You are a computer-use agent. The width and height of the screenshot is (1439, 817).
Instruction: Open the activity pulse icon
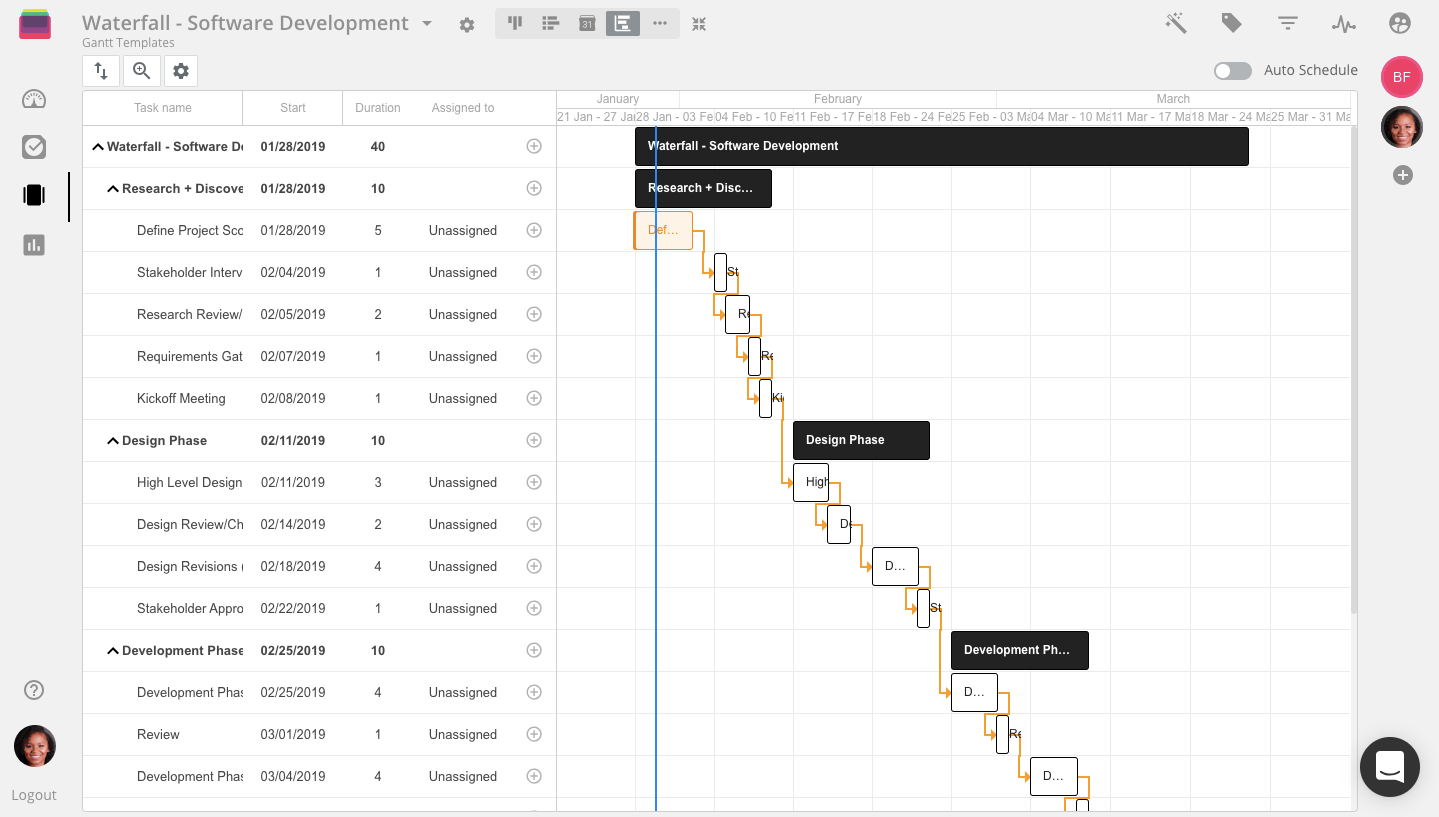pyautogui.click(x=1343, y=24)
